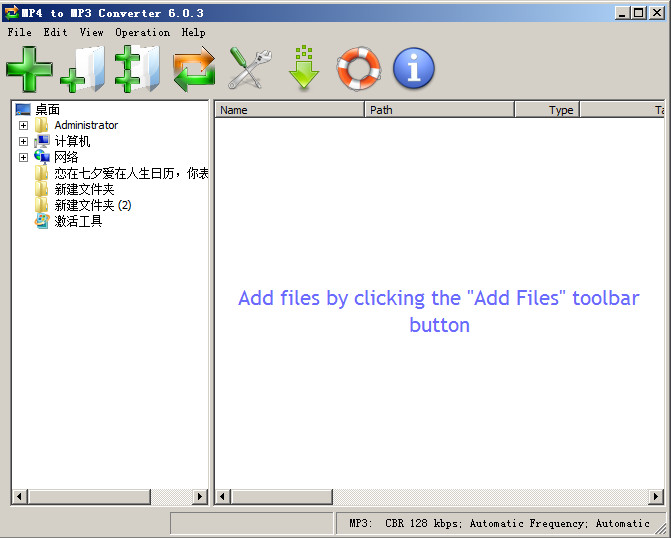Expand the 计算机 tree node

pos(24,141)
